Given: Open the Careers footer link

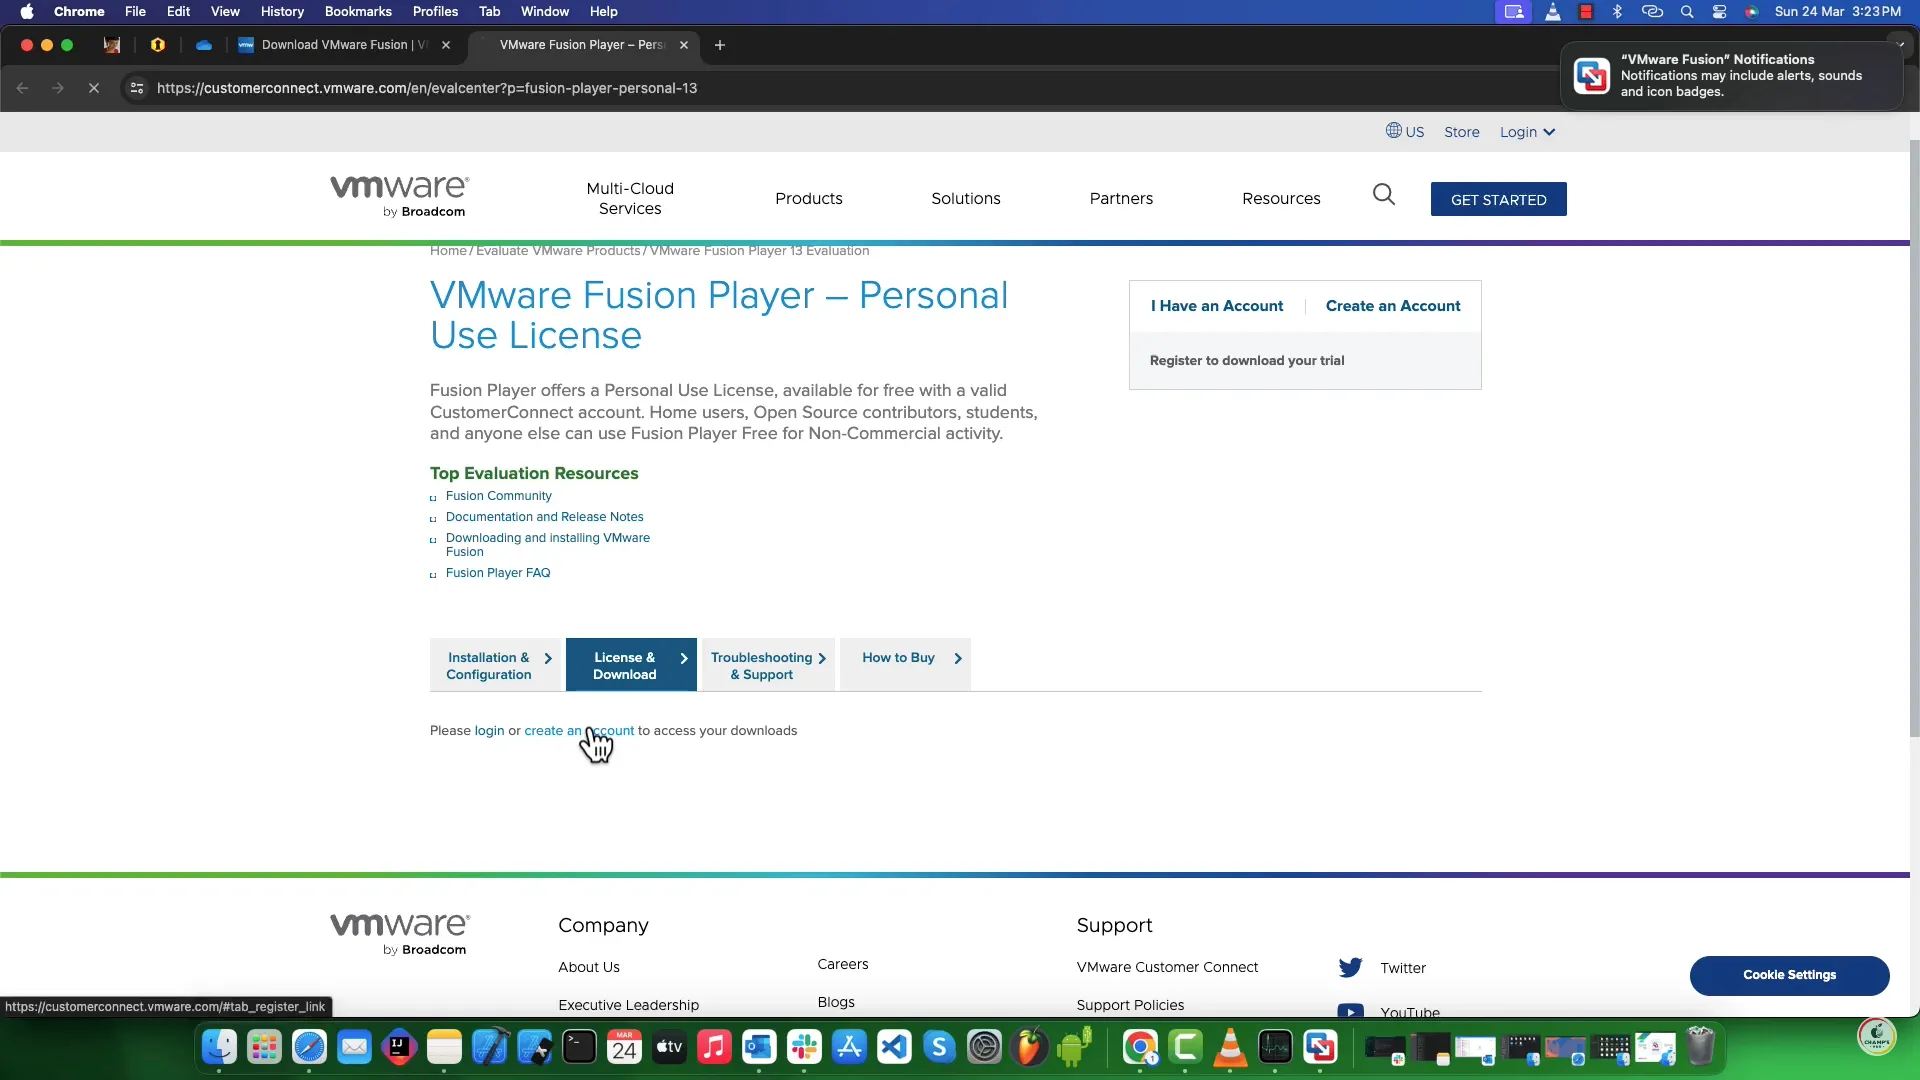Looking at the screenshot, I should pyautogui.click(x=842, y=964).
